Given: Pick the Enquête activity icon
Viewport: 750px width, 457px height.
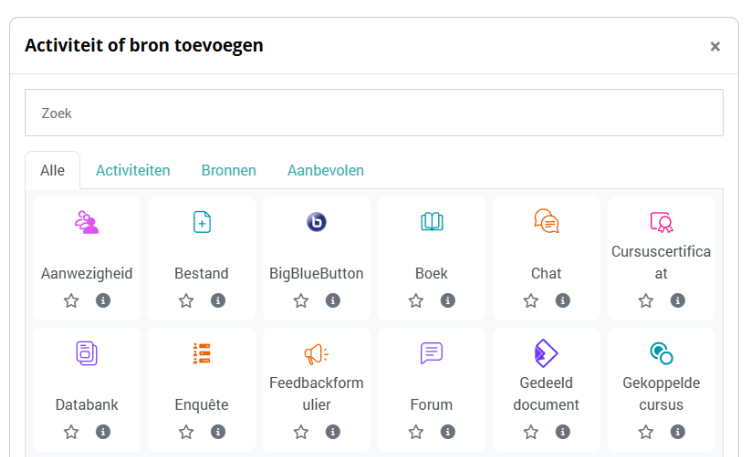Looking at the screenshot, I should tap(202, 353).
